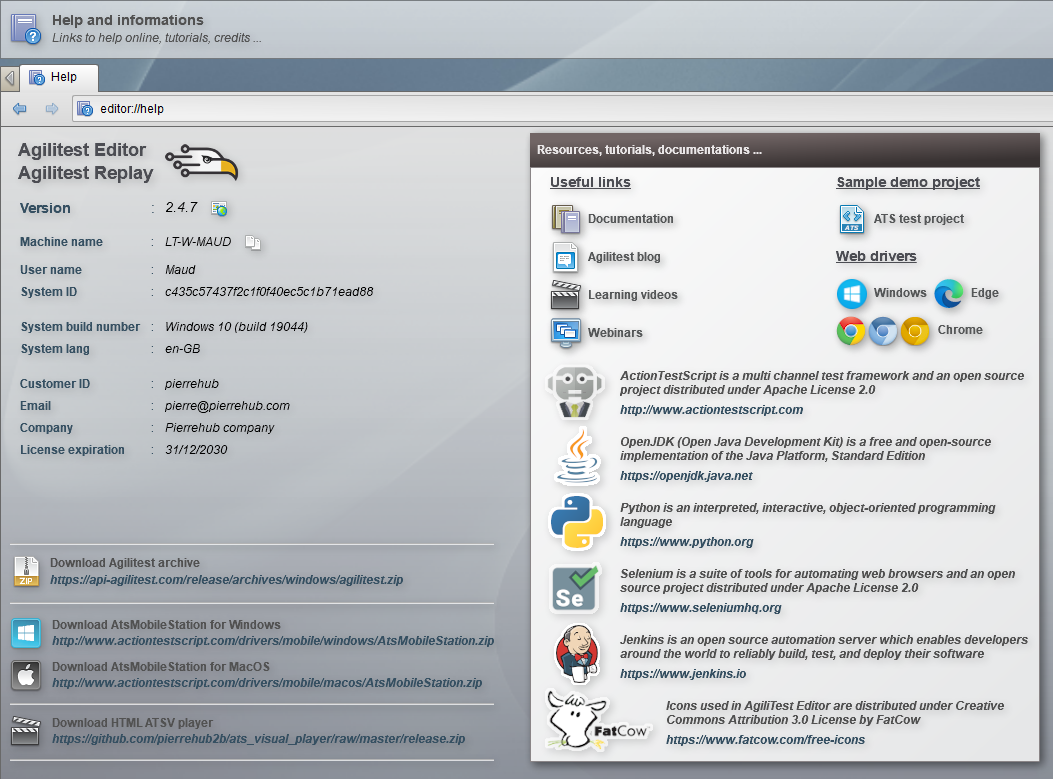1053x779 pixels.
Task: Open the Documentation link
Action: click(x=631, y=219)
